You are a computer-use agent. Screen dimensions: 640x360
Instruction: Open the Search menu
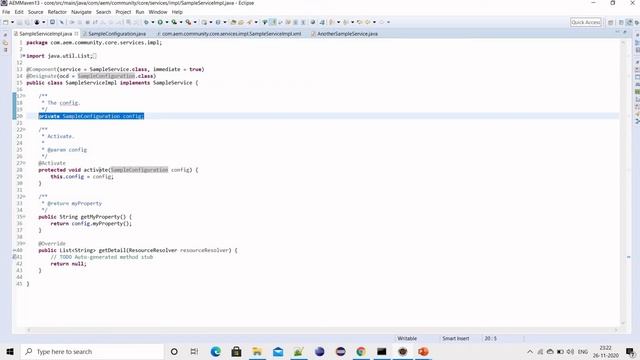click(x=104, y=12)
